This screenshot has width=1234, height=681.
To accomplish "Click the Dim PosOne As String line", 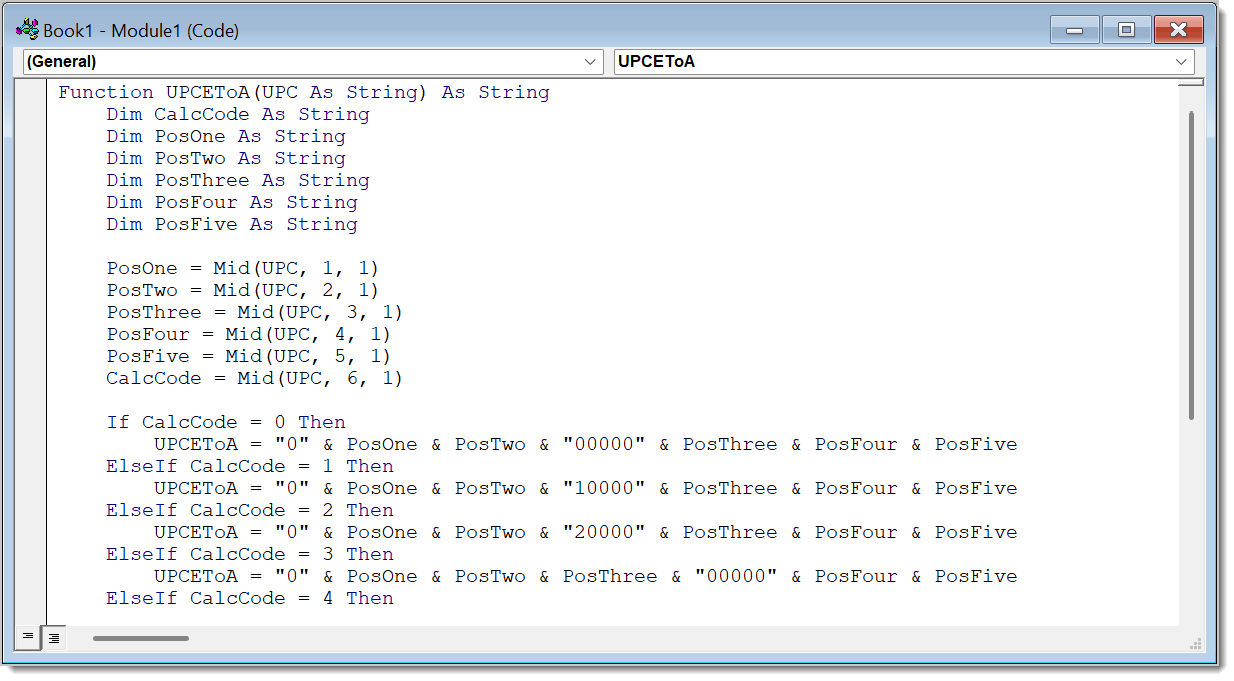I will coord(226,136).
